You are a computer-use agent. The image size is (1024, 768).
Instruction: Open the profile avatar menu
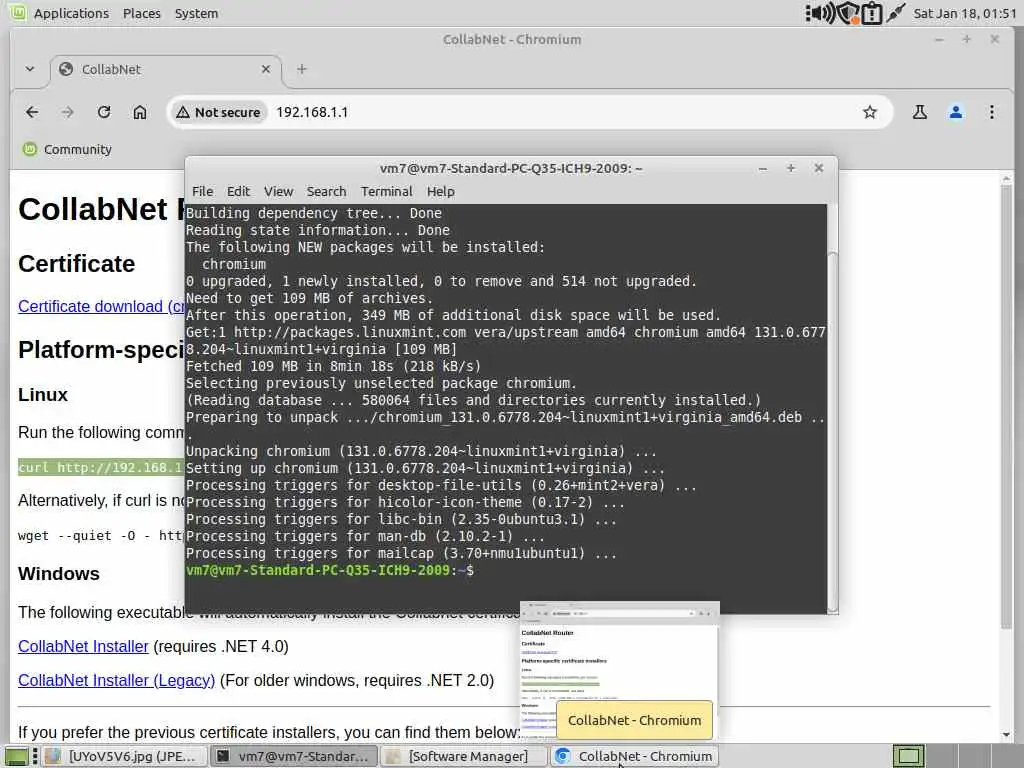pyautogui.click(x=955, y=112)
